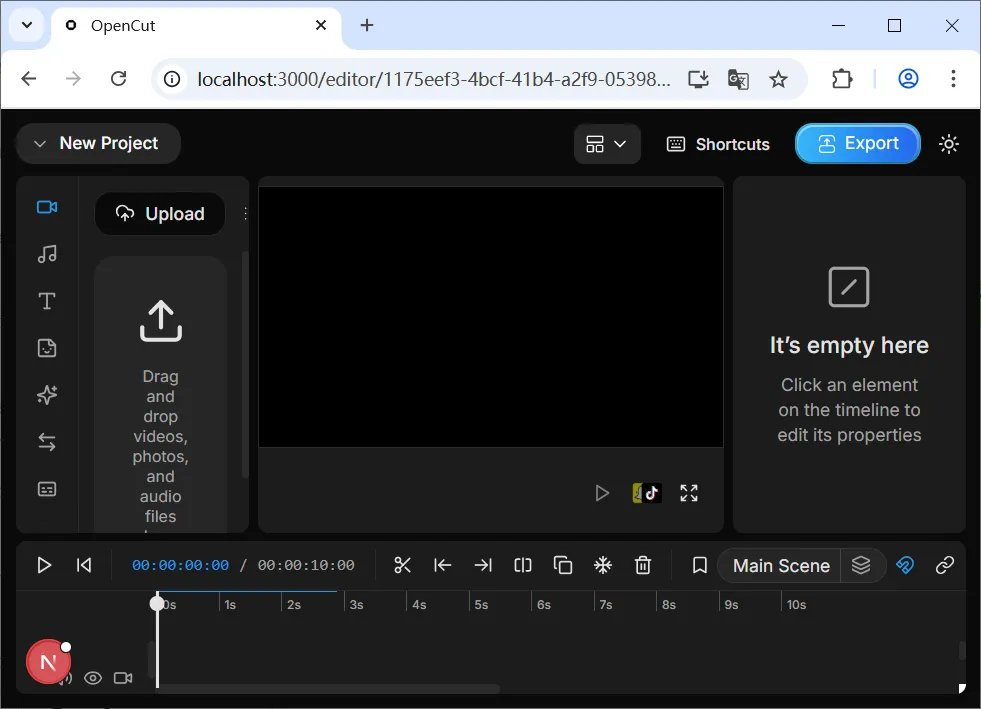Open the Stickers panel
The width and height of the screenshot is (981, 709).
pyautogui.click(x=47, y=348)
